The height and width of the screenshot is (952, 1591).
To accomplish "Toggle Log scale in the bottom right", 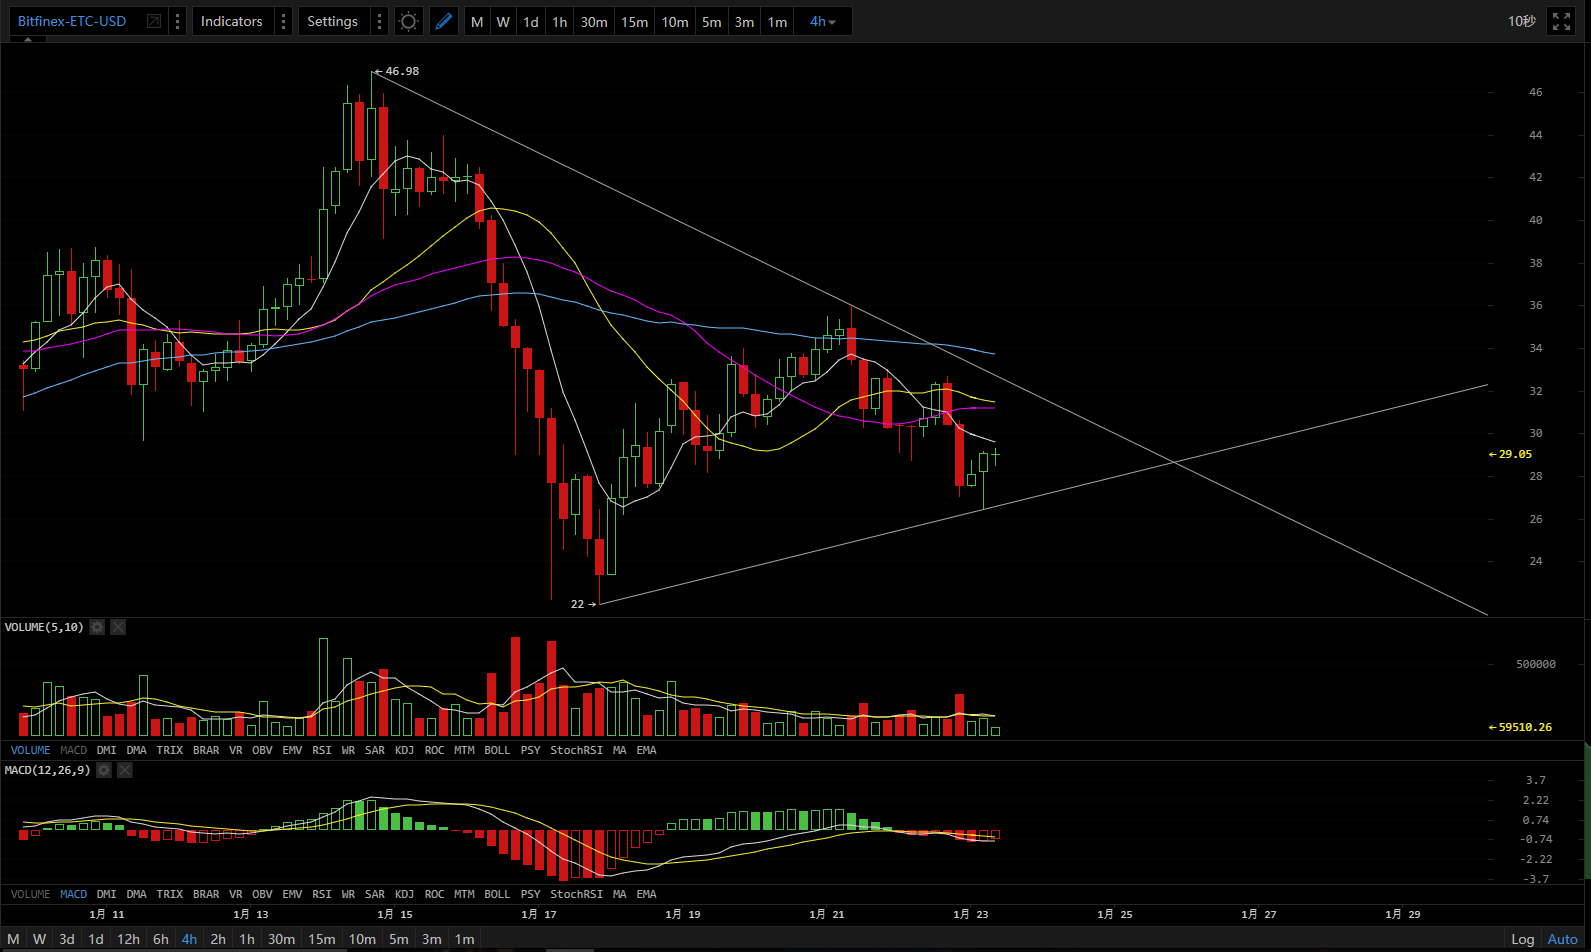I will click(x=1522, y=939).
